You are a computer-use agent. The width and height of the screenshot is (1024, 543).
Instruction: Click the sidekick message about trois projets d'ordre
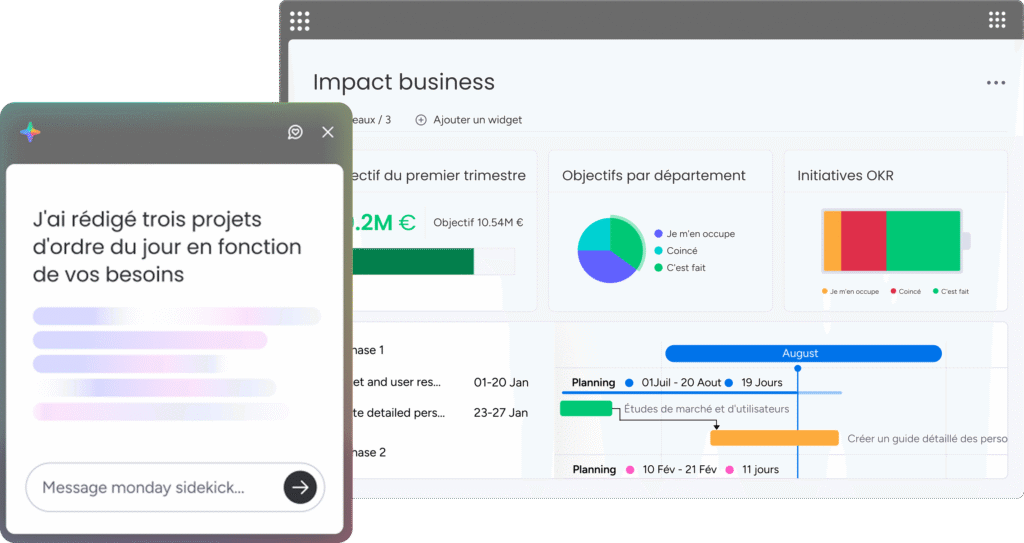click(x=167, y=247)
